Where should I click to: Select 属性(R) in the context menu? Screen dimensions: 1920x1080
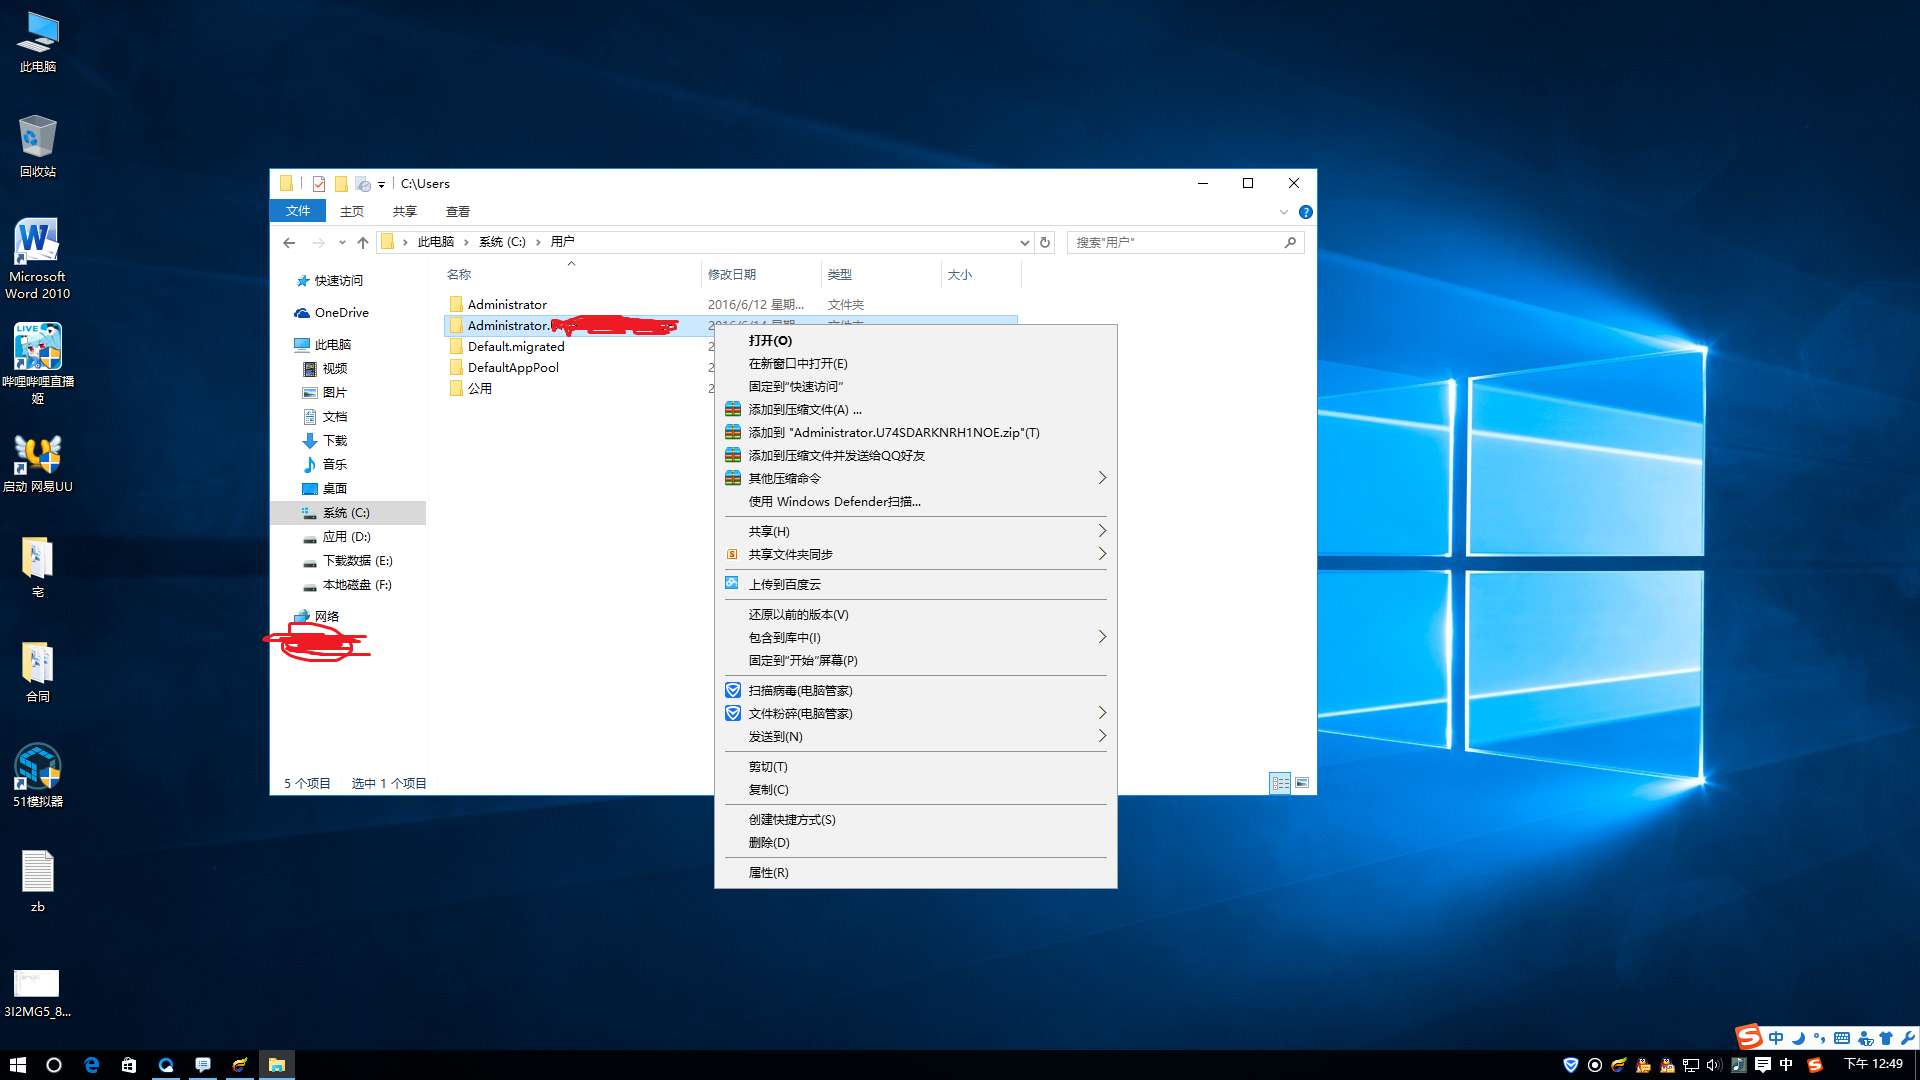(768, 872)
